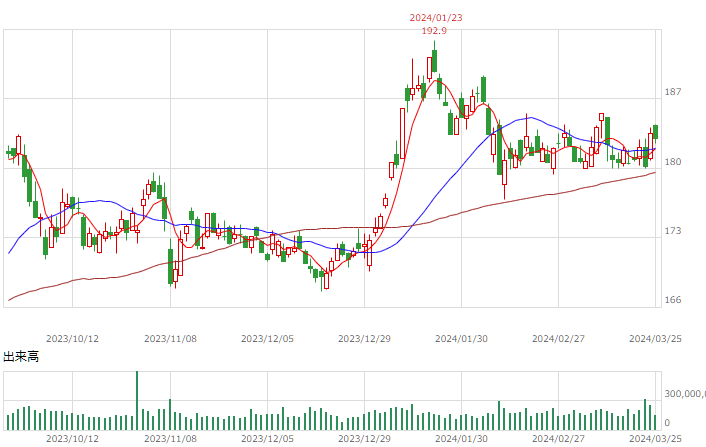Click the 2024/01/23 peak date label
Viewport: 706px width, 447px height.
pyautogui.click(x=435, y=18)
